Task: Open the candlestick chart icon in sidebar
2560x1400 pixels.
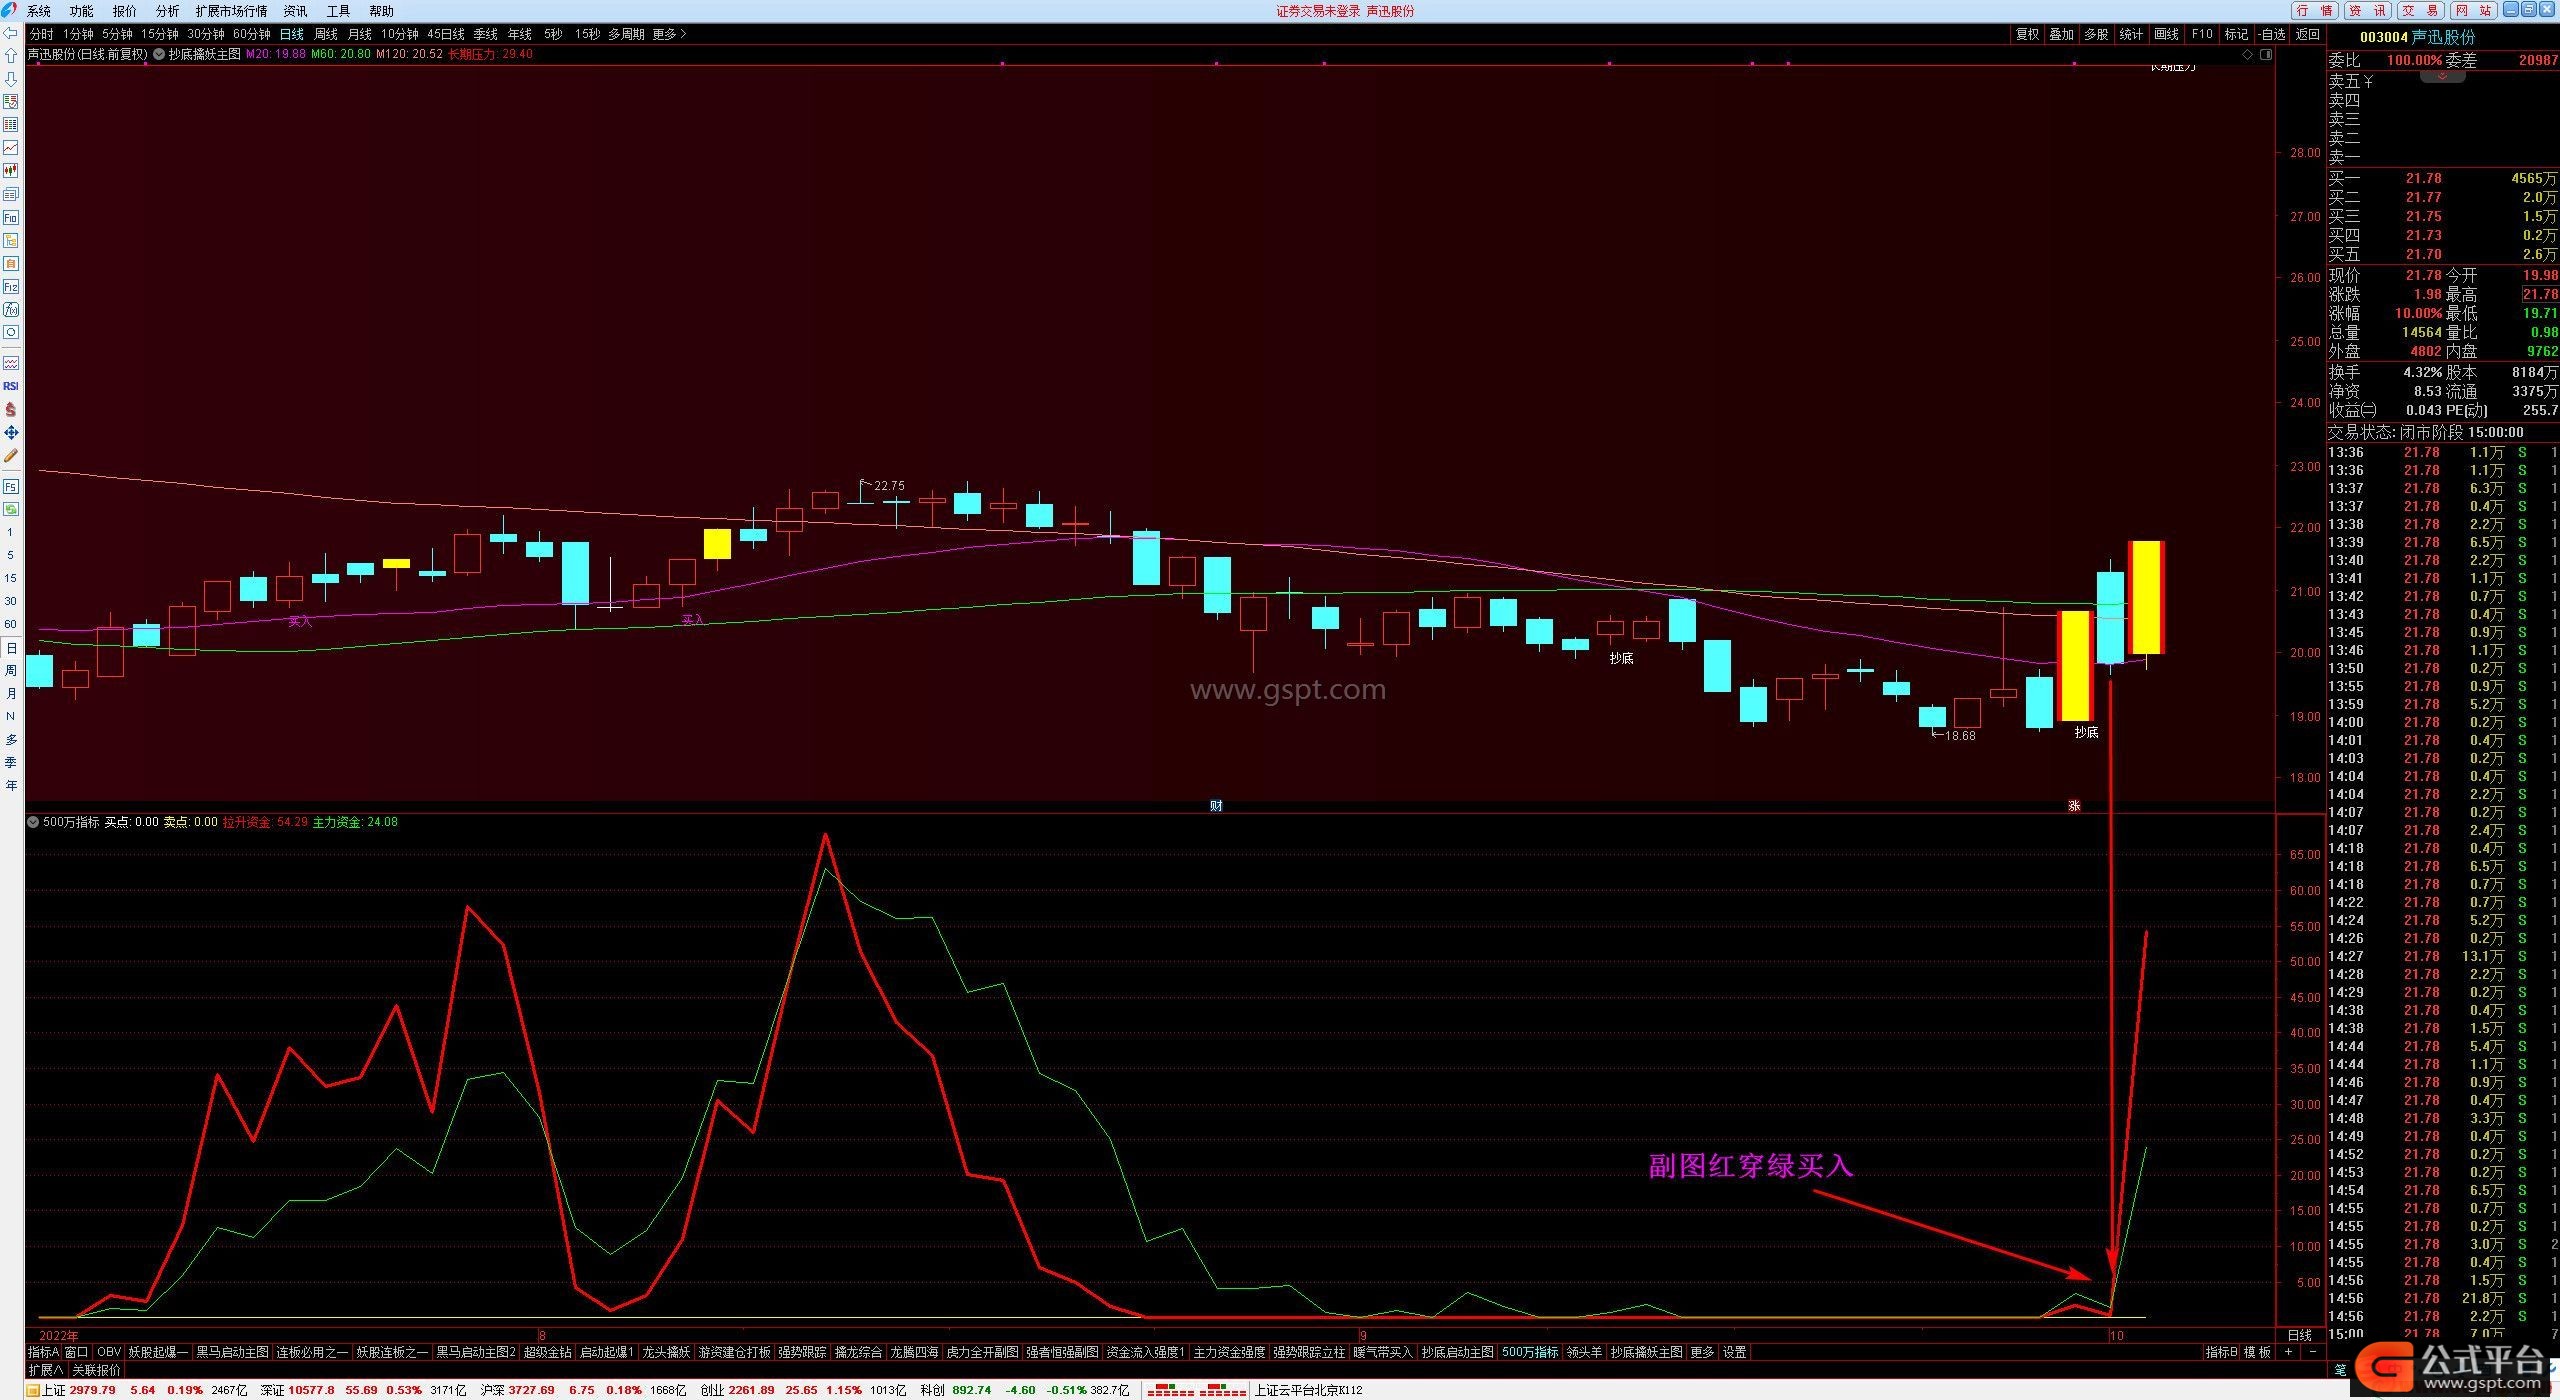Action: (11, 171)
